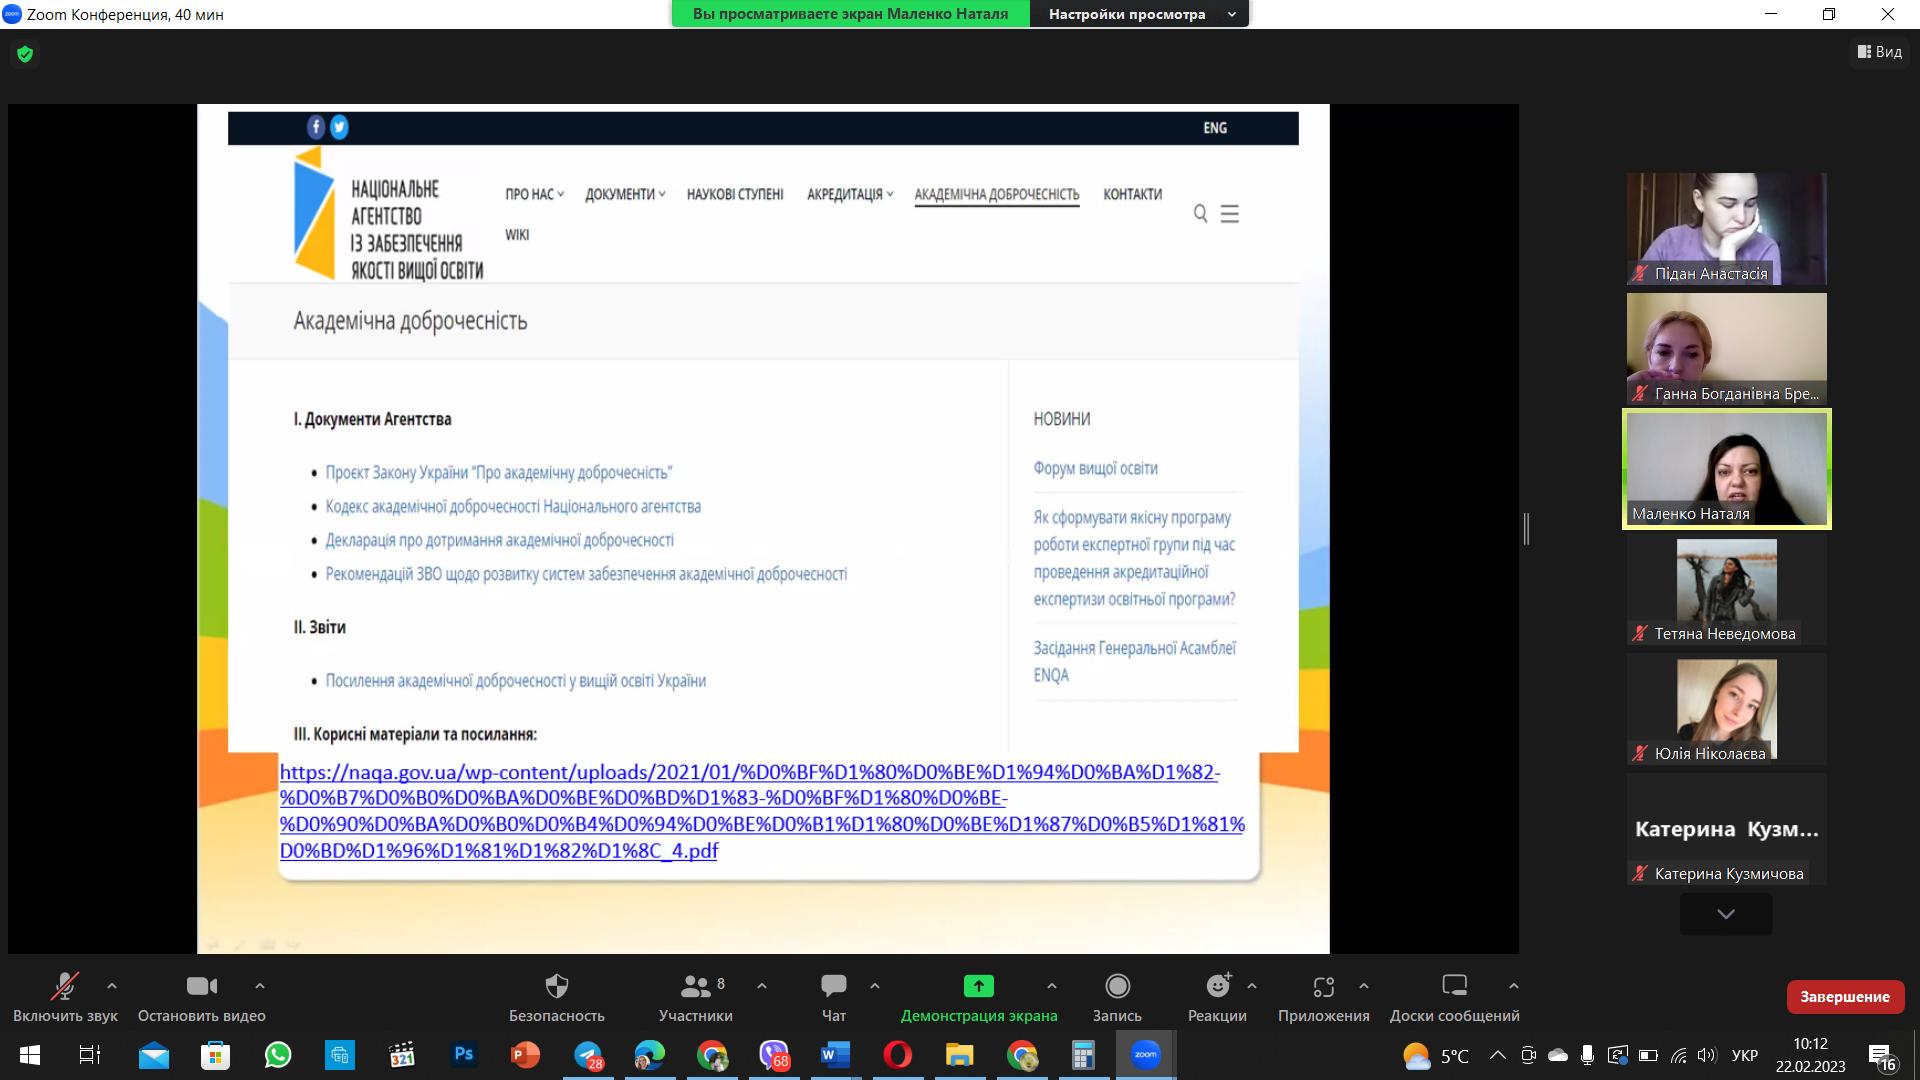Open the Participants panel
This screenshot has height=1080, width=1920.
pyautogui.click(x=695, y=987)
